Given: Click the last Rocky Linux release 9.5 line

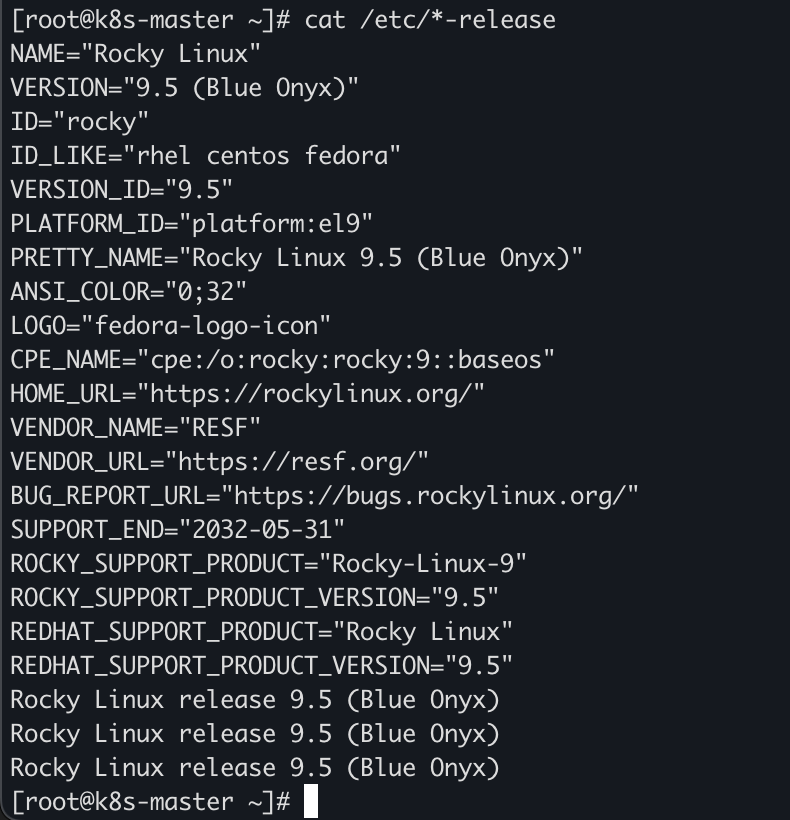Looking at the screenshot, I should coord(255,768).
